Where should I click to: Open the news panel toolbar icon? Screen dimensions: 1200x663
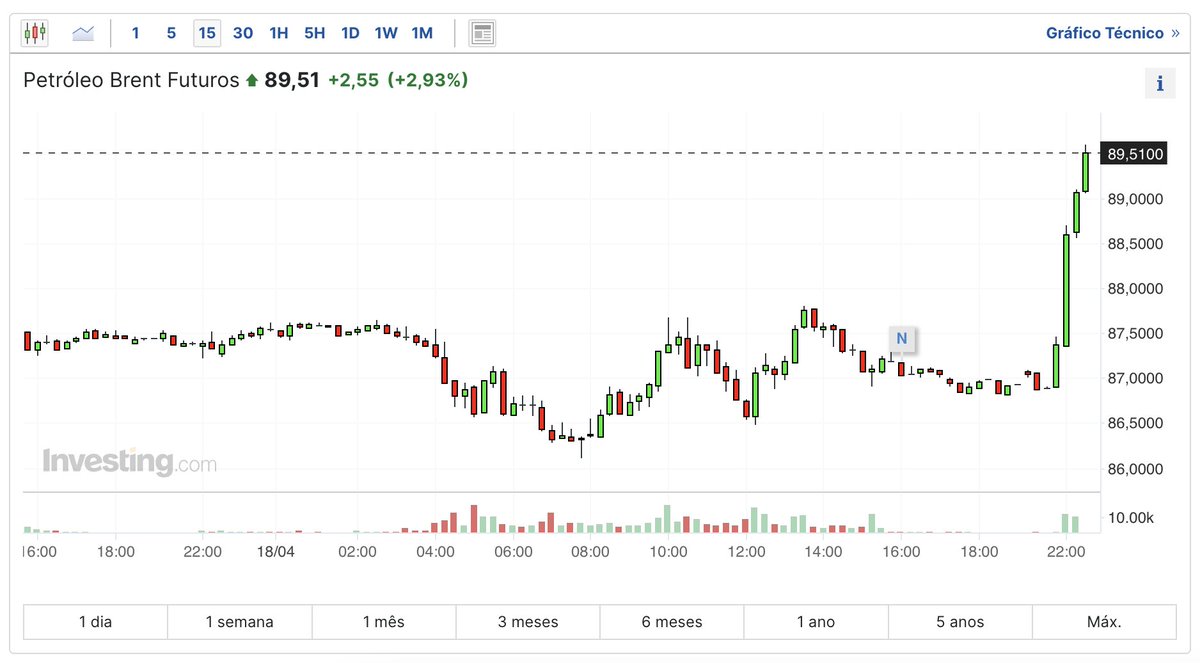482,33
